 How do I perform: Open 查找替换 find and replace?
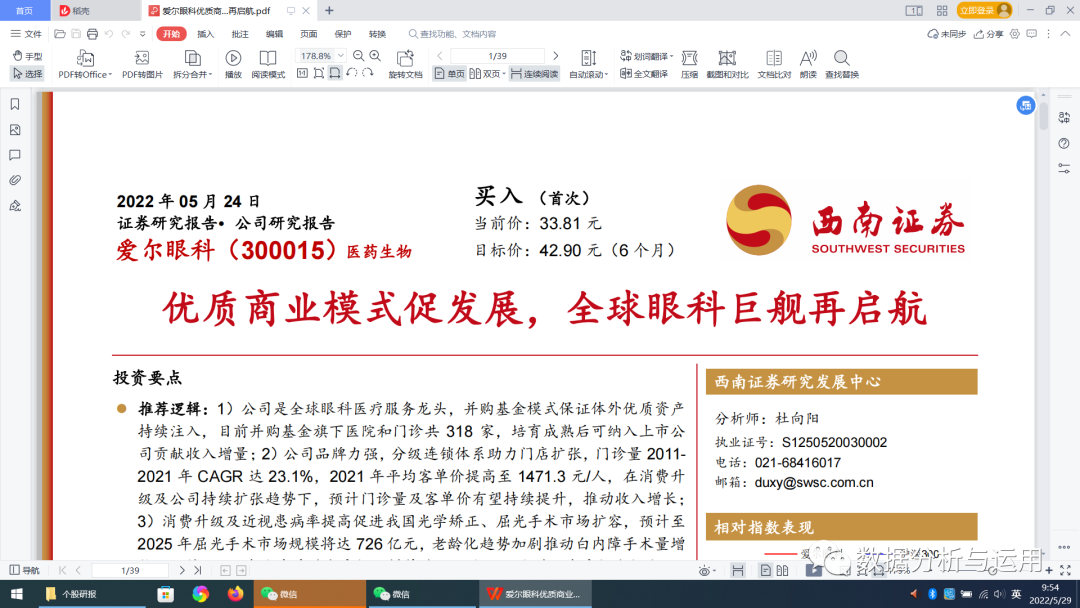pyautogui.click(x=842, y=65)
